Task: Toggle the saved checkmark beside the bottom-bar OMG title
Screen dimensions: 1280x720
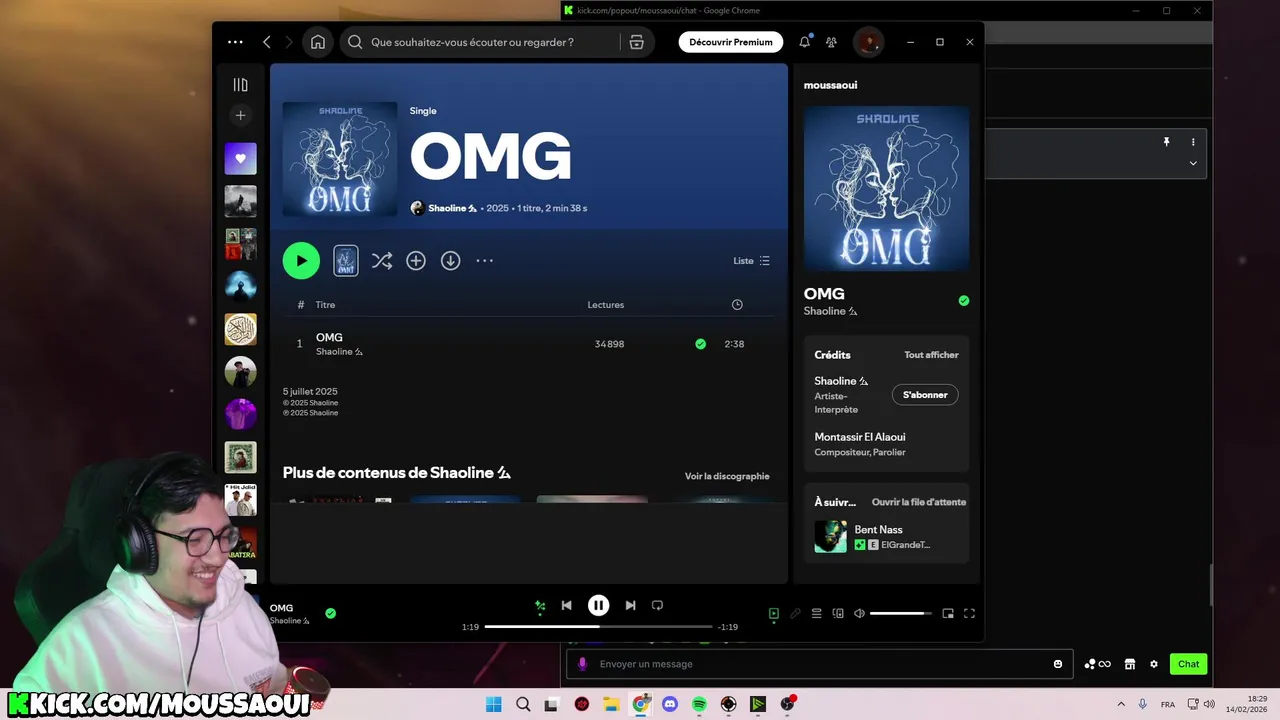Action: click(331, 613)
